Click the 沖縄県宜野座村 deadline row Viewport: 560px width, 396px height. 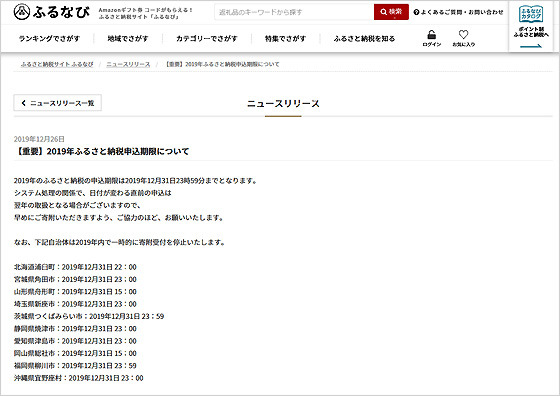point(79,378)
